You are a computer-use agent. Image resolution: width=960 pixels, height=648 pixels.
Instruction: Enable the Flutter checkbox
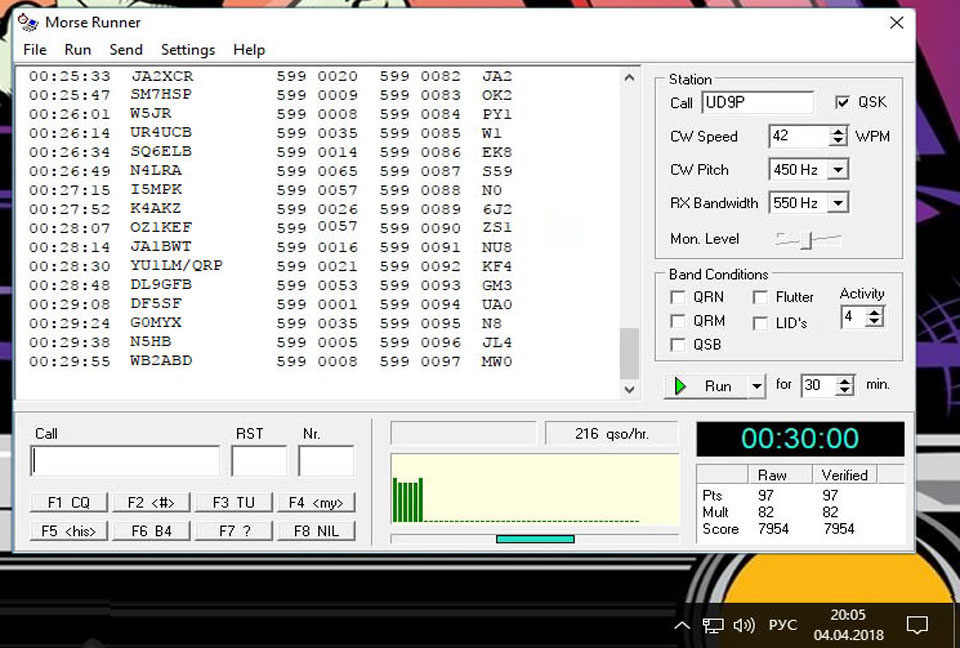tap(760, 297)
